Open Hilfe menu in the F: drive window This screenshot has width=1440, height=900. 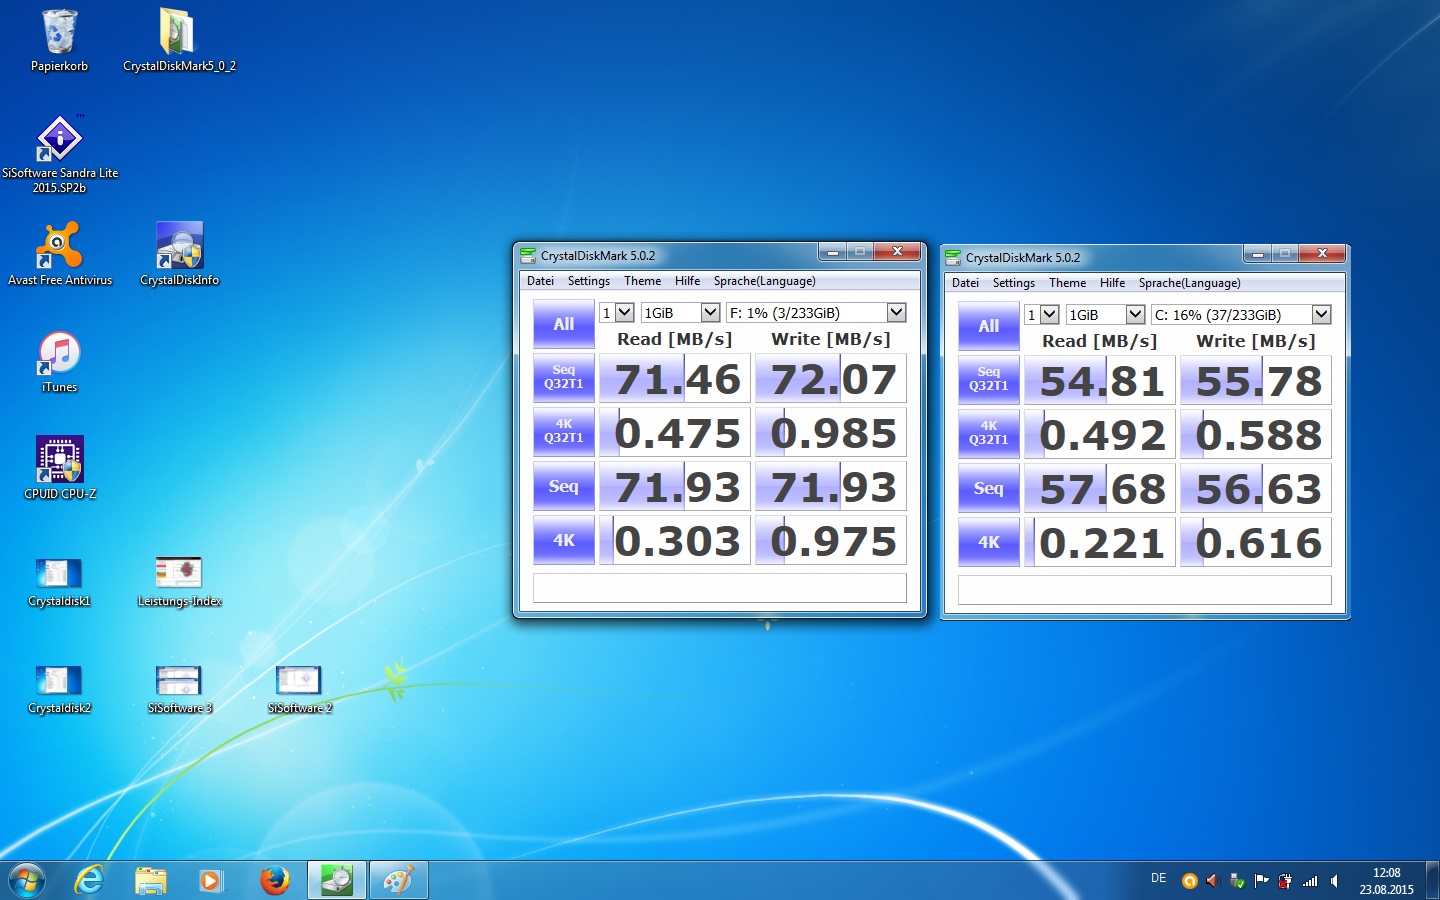(x=687, y=281)
